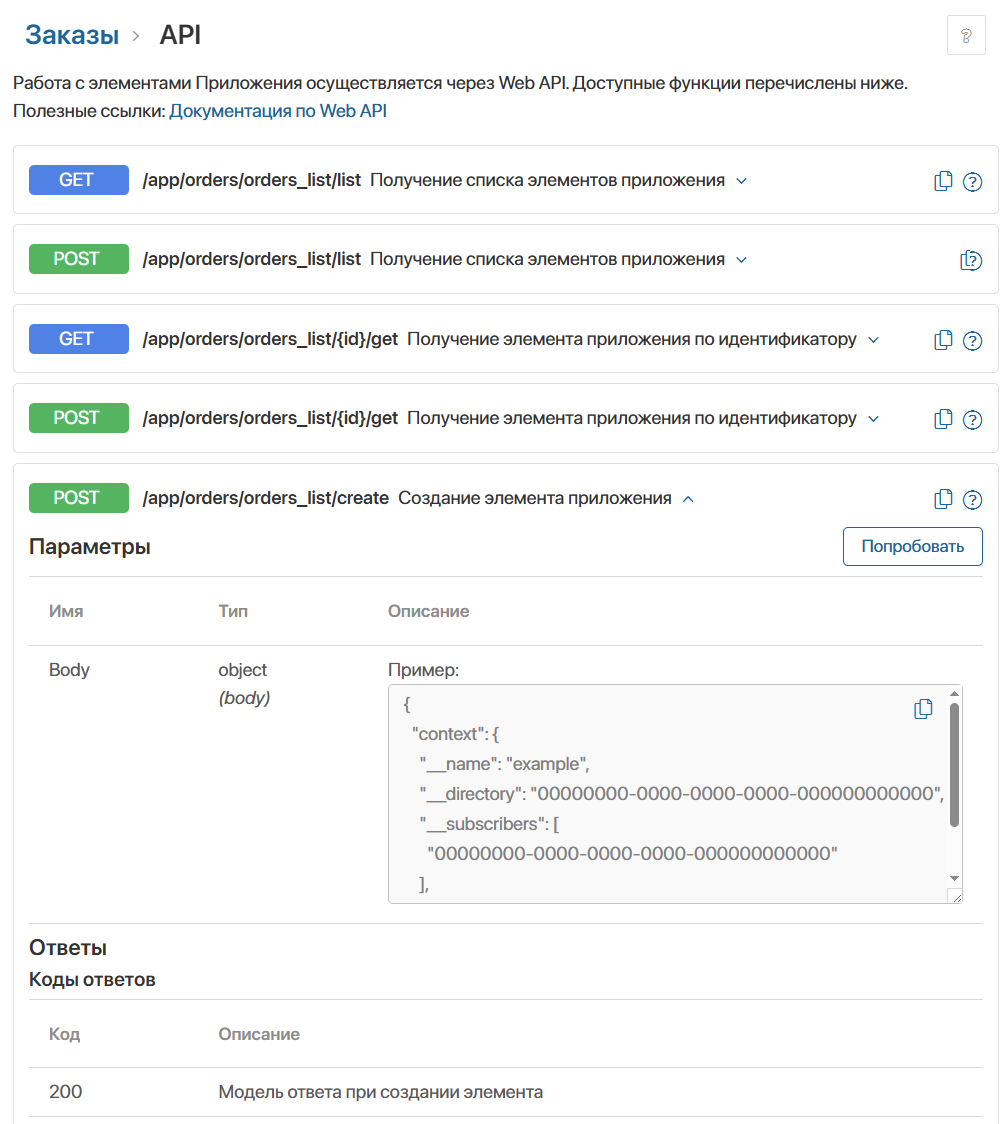Open help for POST orders_list/create method

972,500
